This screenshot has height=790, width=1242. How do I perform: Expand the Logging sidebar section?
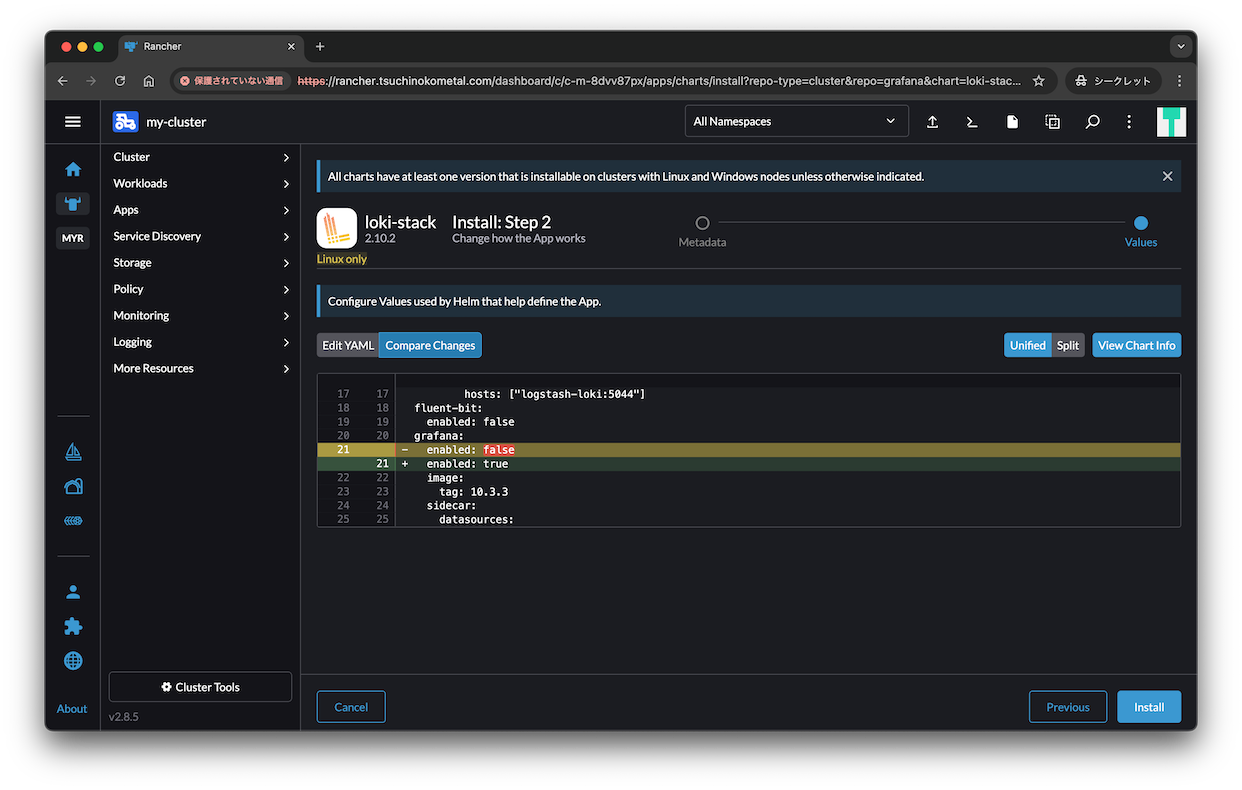200,342
